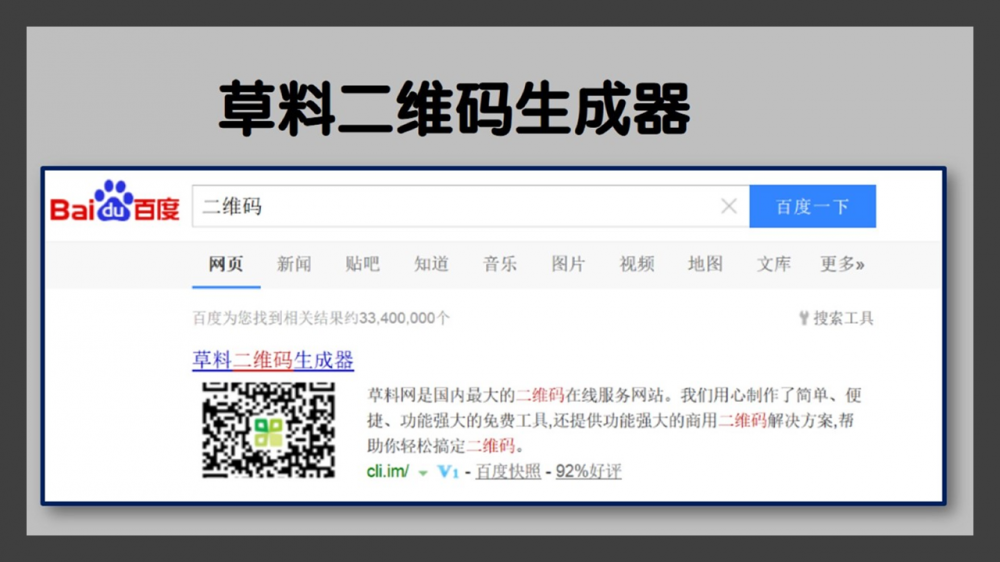Go to the 音乐 tab
The image size is (1000, 562).
[500, 264]
